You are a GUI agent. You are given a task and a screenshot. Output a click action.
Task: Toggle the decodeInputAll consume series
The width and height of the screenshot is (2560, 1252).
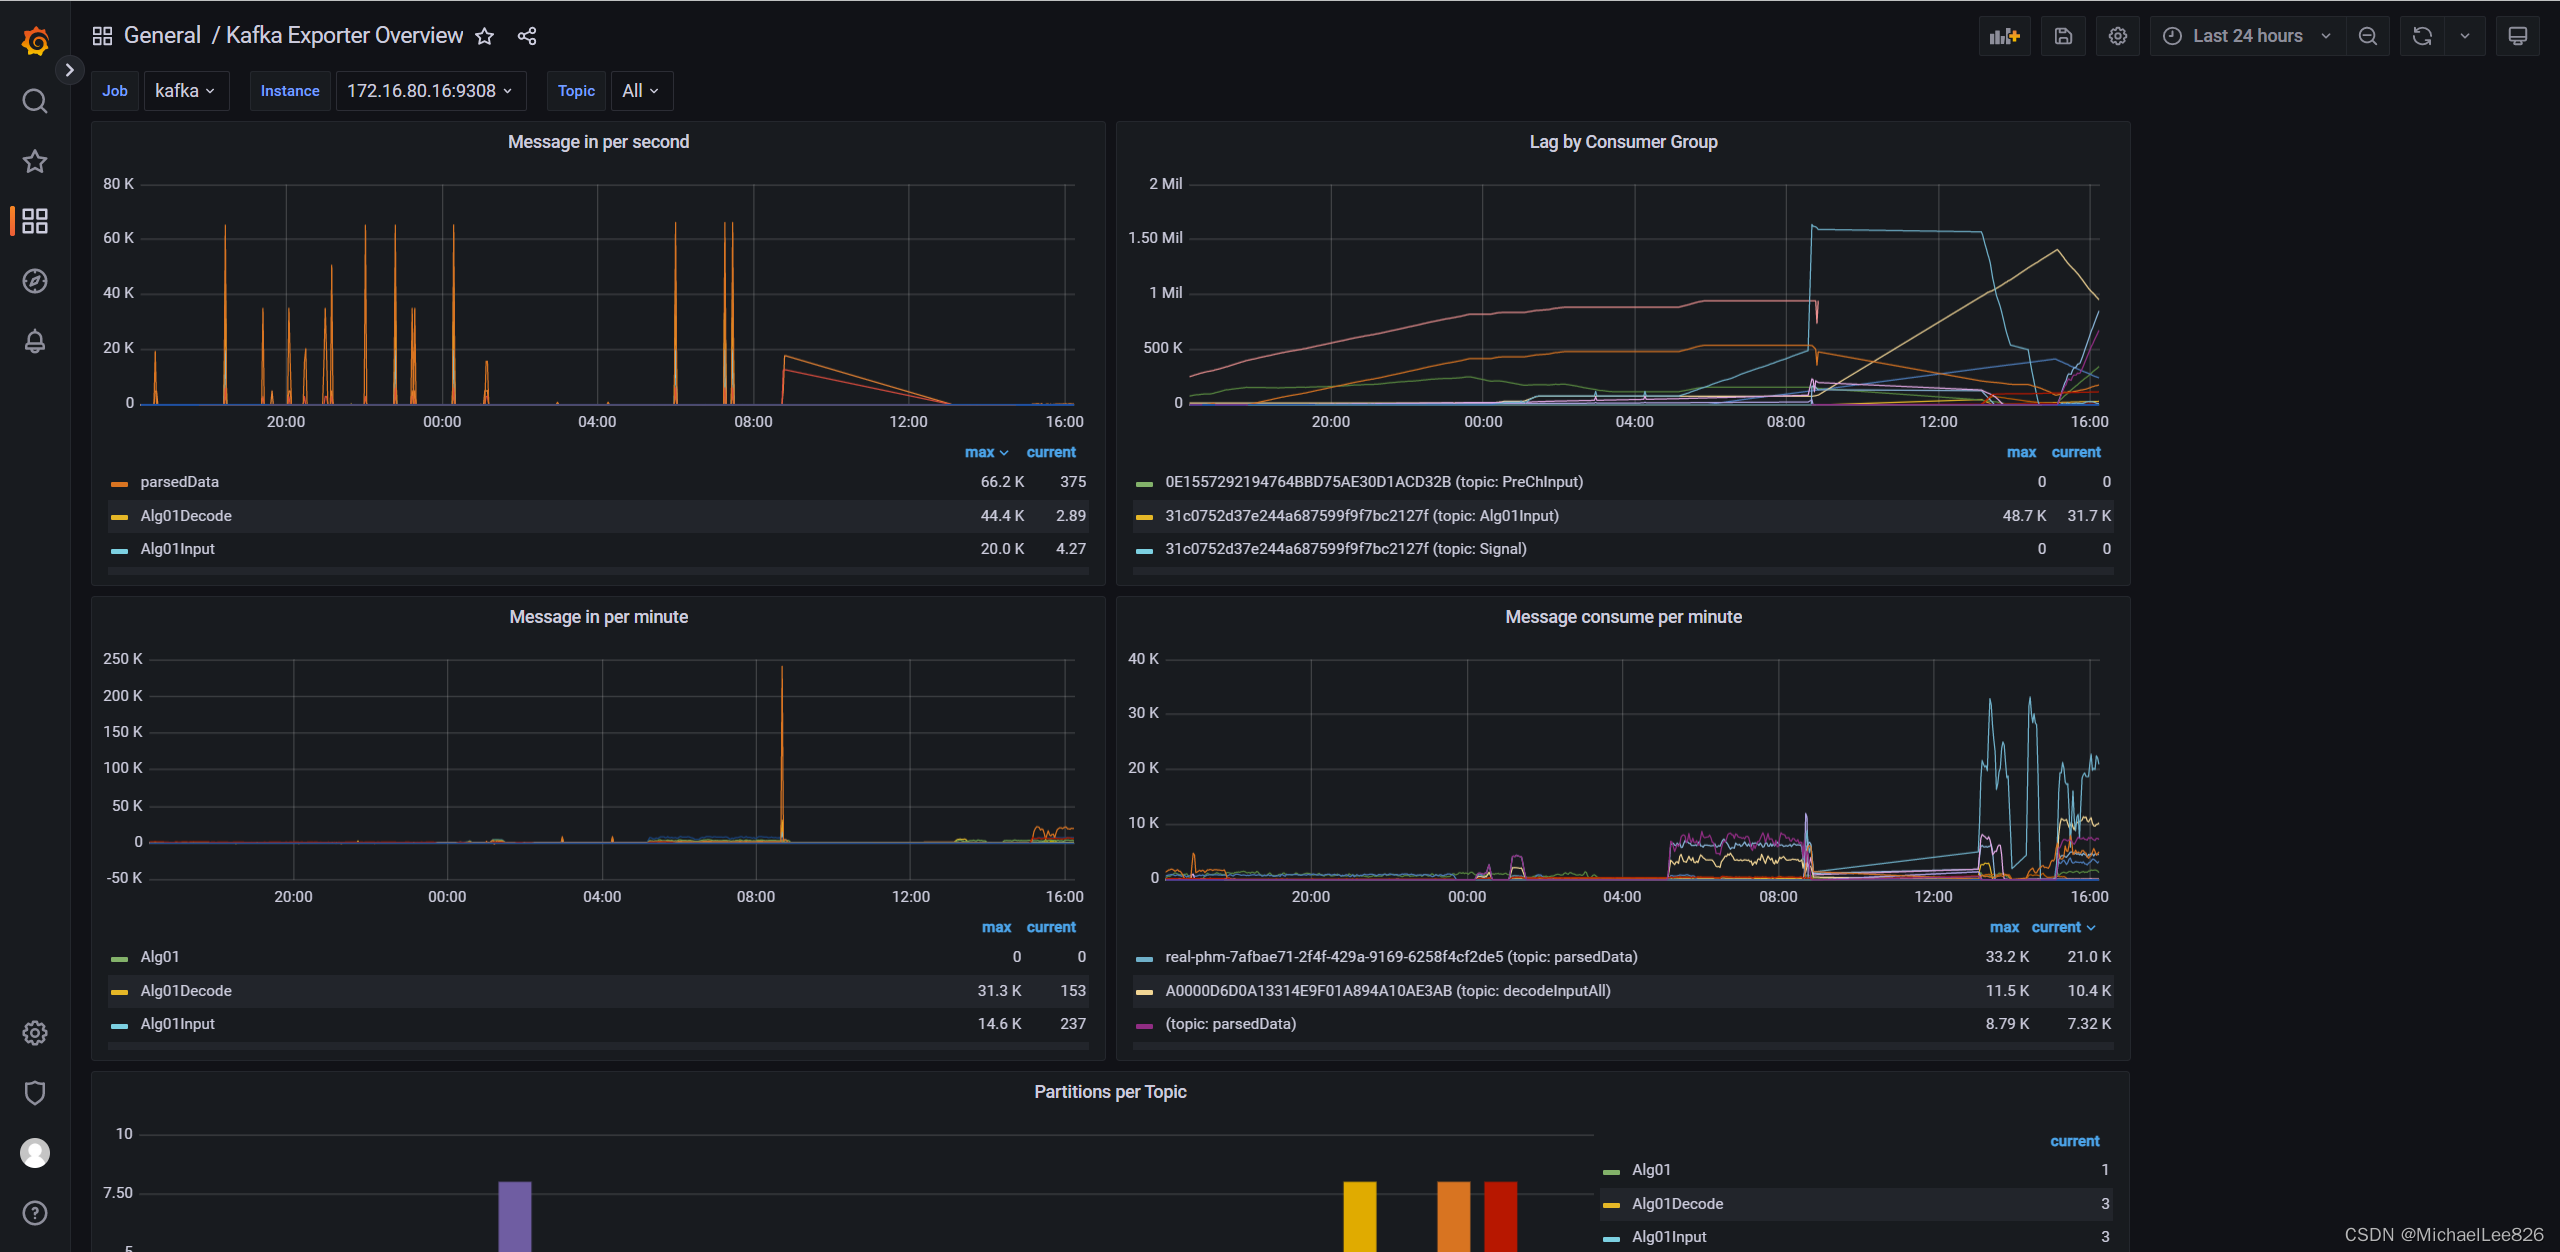(1388, 991)
